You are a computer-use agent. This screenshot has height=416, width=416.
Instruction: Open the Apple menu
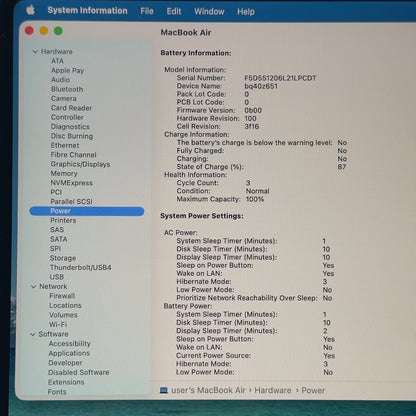click(x=31, y=10)
